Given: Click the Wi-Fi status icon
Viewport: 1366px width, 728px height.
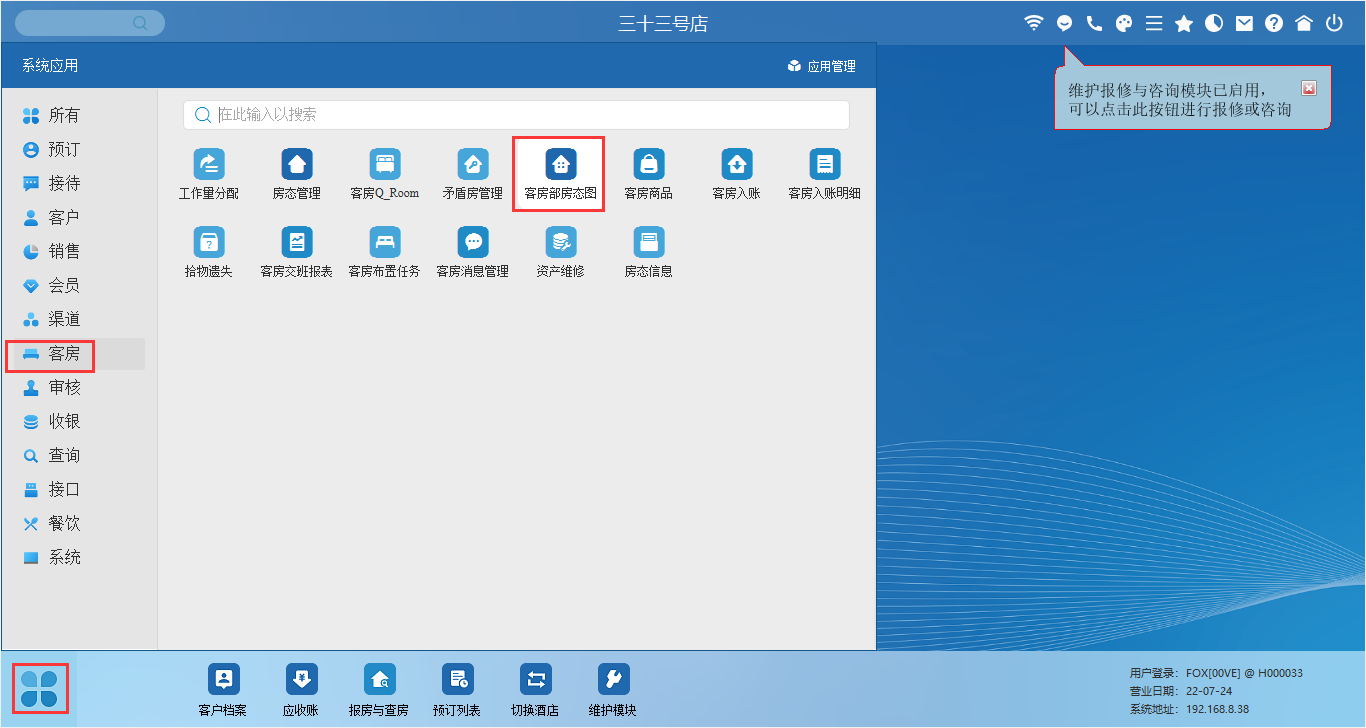Looking at the screenshot, I should (1034, 23).
